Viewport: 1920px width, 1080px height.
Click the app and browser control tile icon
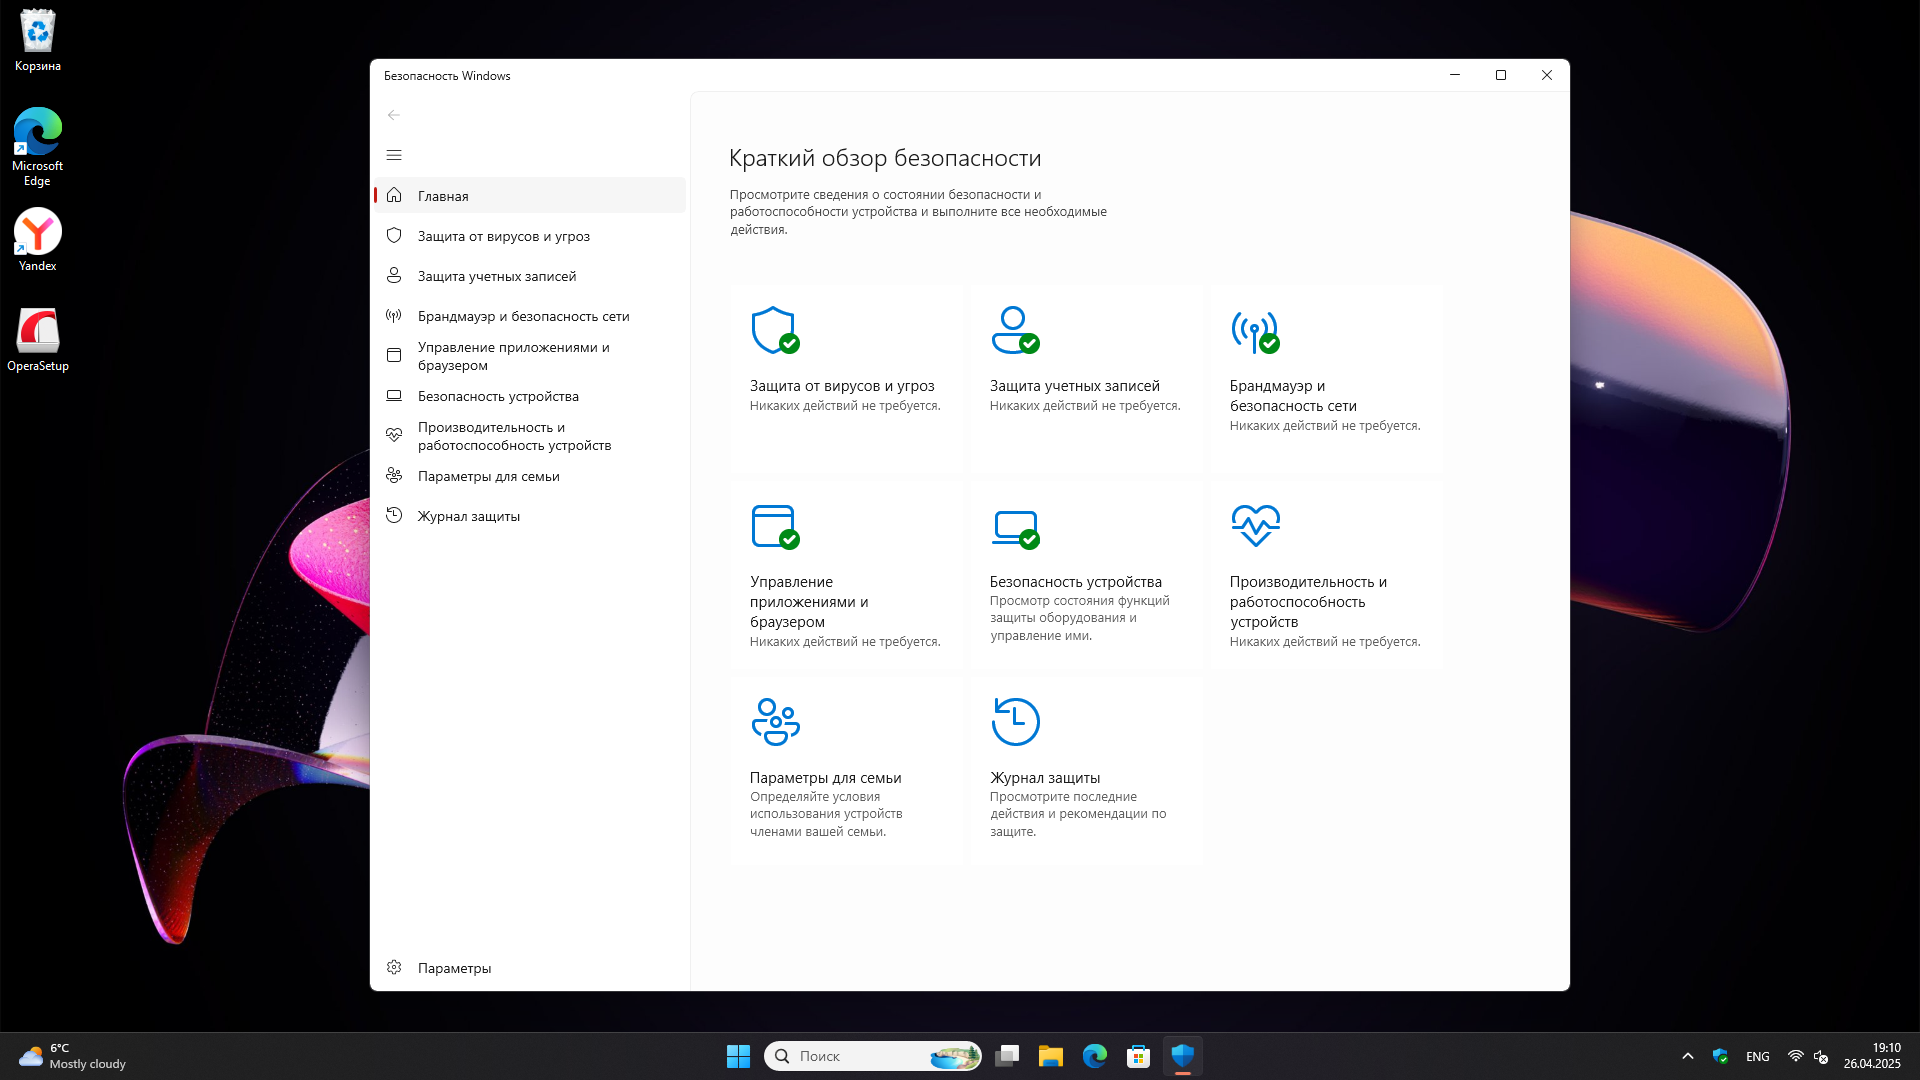pos(774,526)
